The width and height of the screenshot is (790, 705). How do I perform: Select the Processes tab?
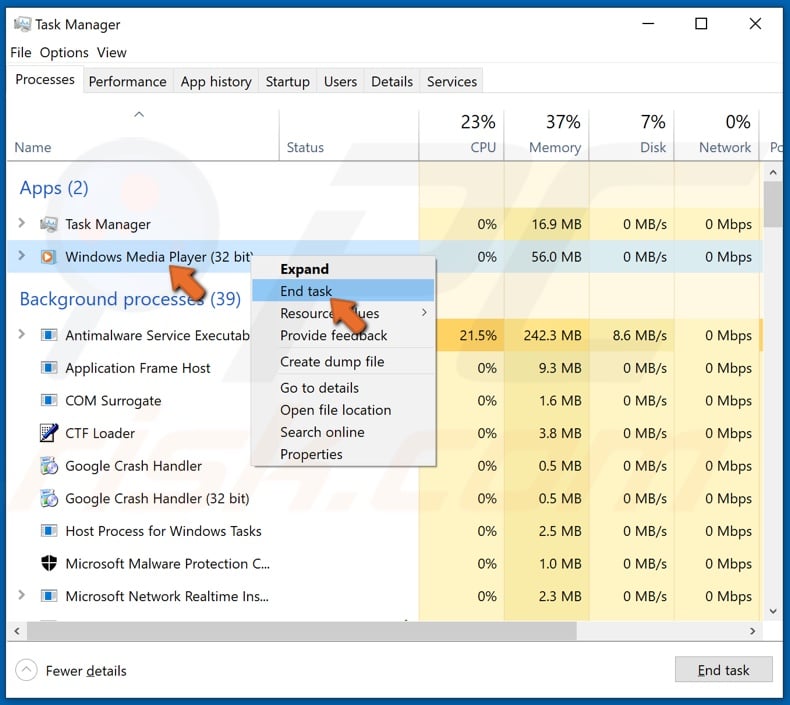45,79
